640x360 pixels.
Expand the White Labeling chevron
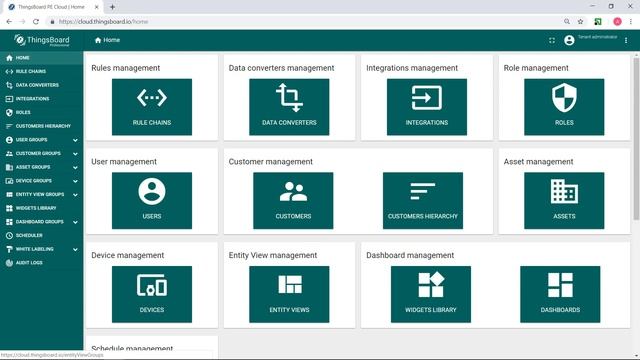[x=75, y=249]
